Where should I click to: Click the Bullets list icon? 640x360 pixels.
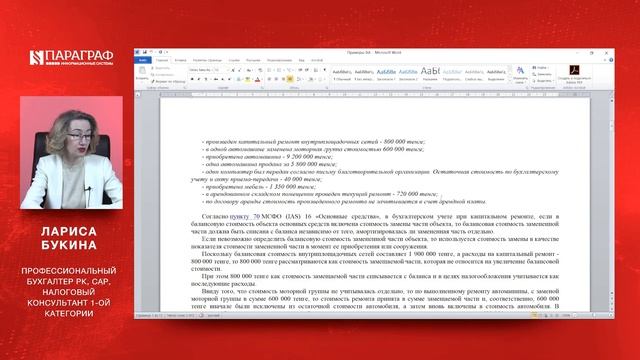click(269, 70)
